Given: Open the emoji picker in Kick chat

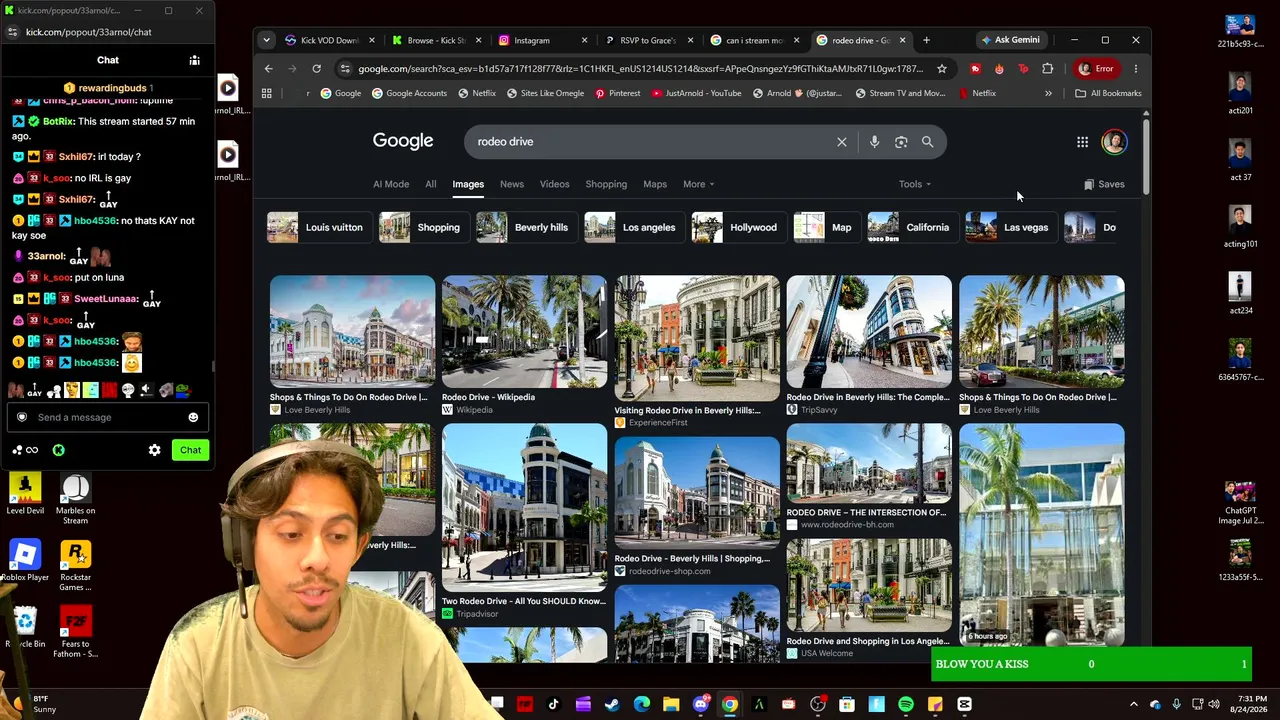Looking at the screenshot, I should click(x=193, y=417).
